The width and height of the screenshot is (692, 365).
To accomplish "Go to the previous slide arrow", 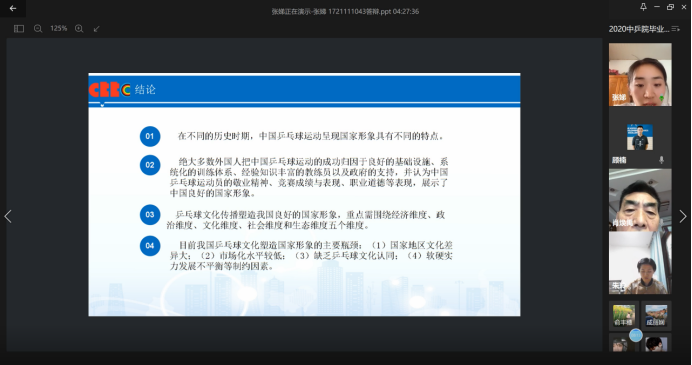I will coord(8,216).
